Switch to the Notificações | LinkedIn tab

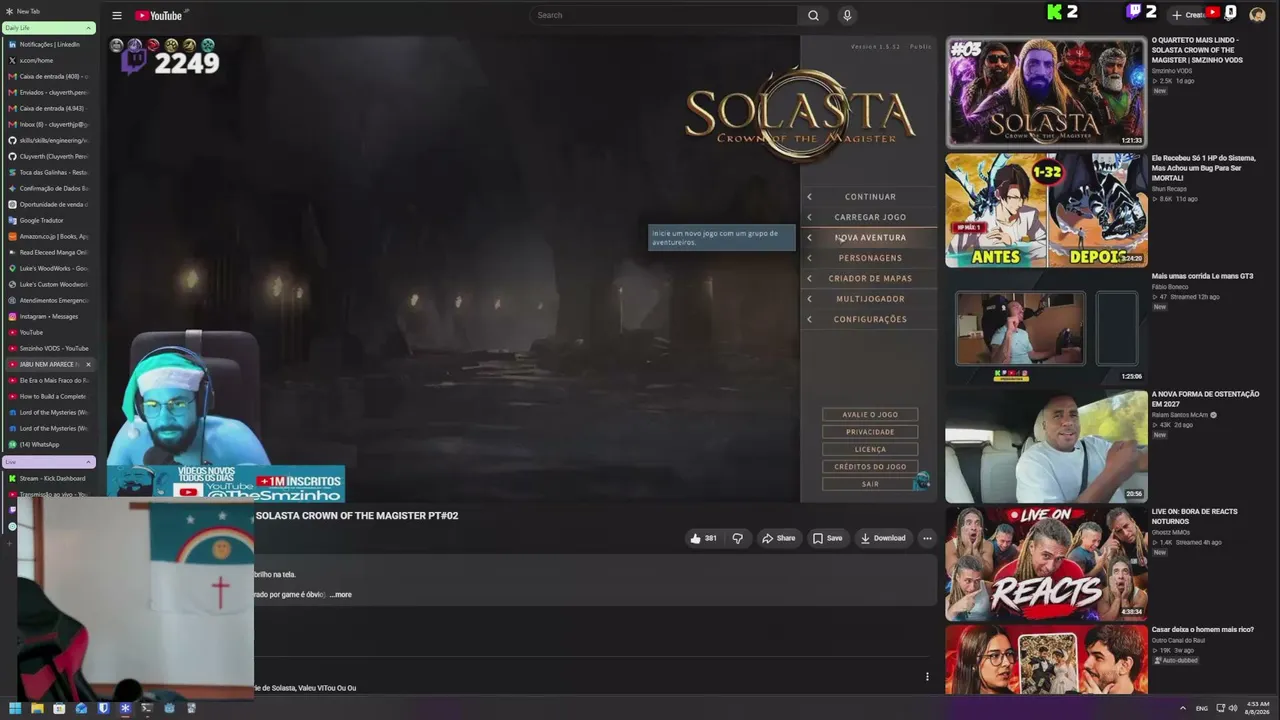pyautogui.click(x=50, y=44)
